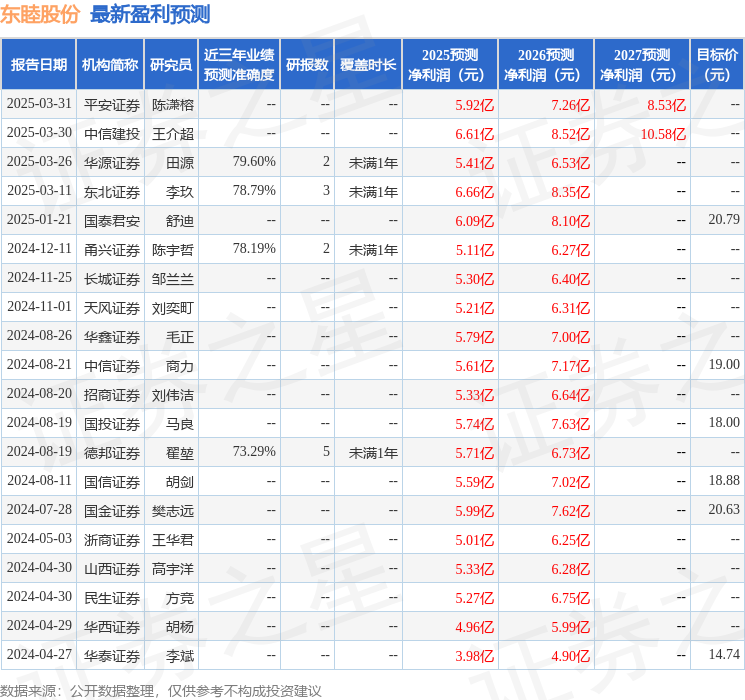The image size is (745, 700).
Task: Click date cell 2025-03-31
Action: click(39, 104)
